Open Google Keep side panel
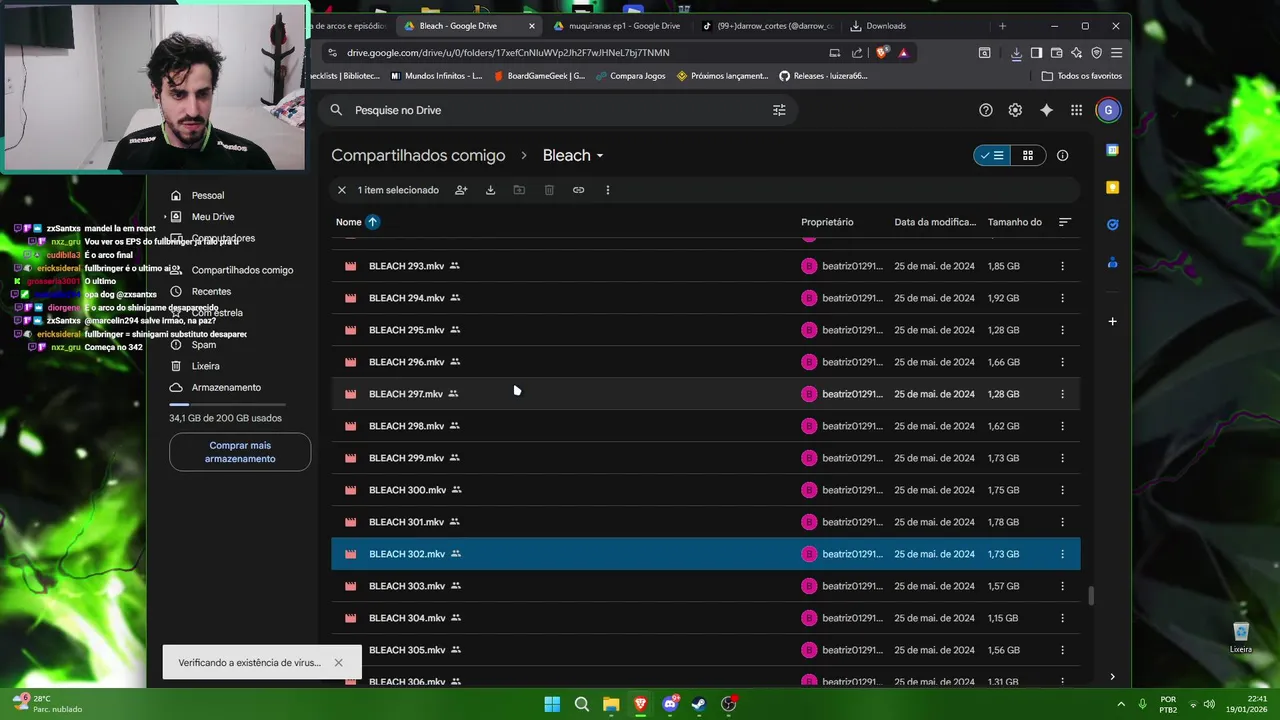 pos(1112,187)
